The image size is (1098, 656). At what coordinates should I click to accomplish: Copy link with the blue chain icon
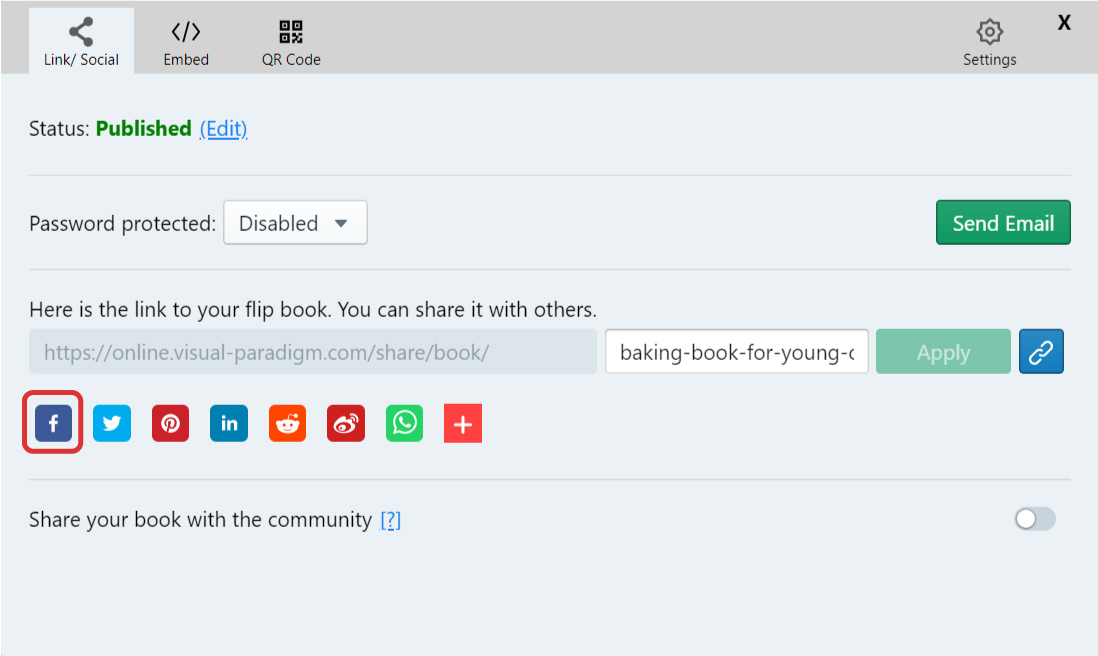point(1041,352)
